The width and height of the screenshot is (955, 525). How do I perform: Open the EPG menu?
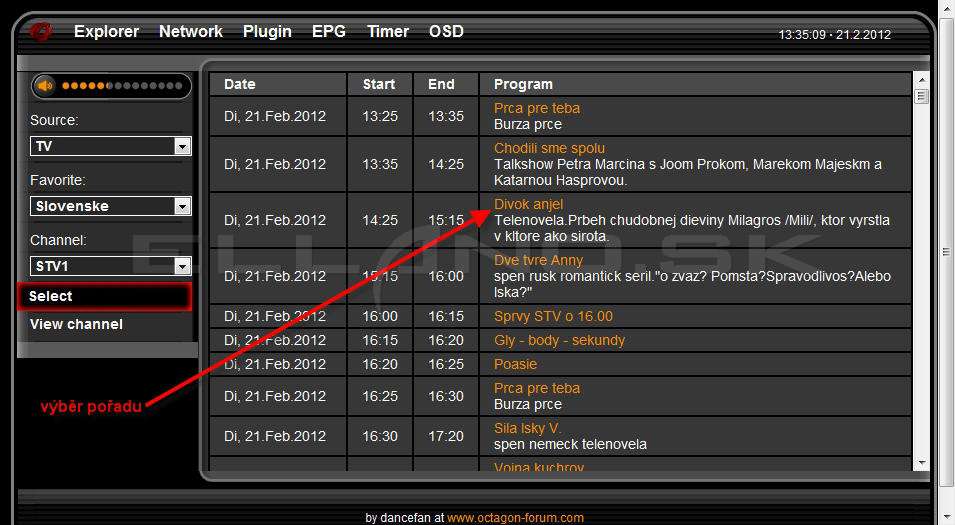coord(329,32)
